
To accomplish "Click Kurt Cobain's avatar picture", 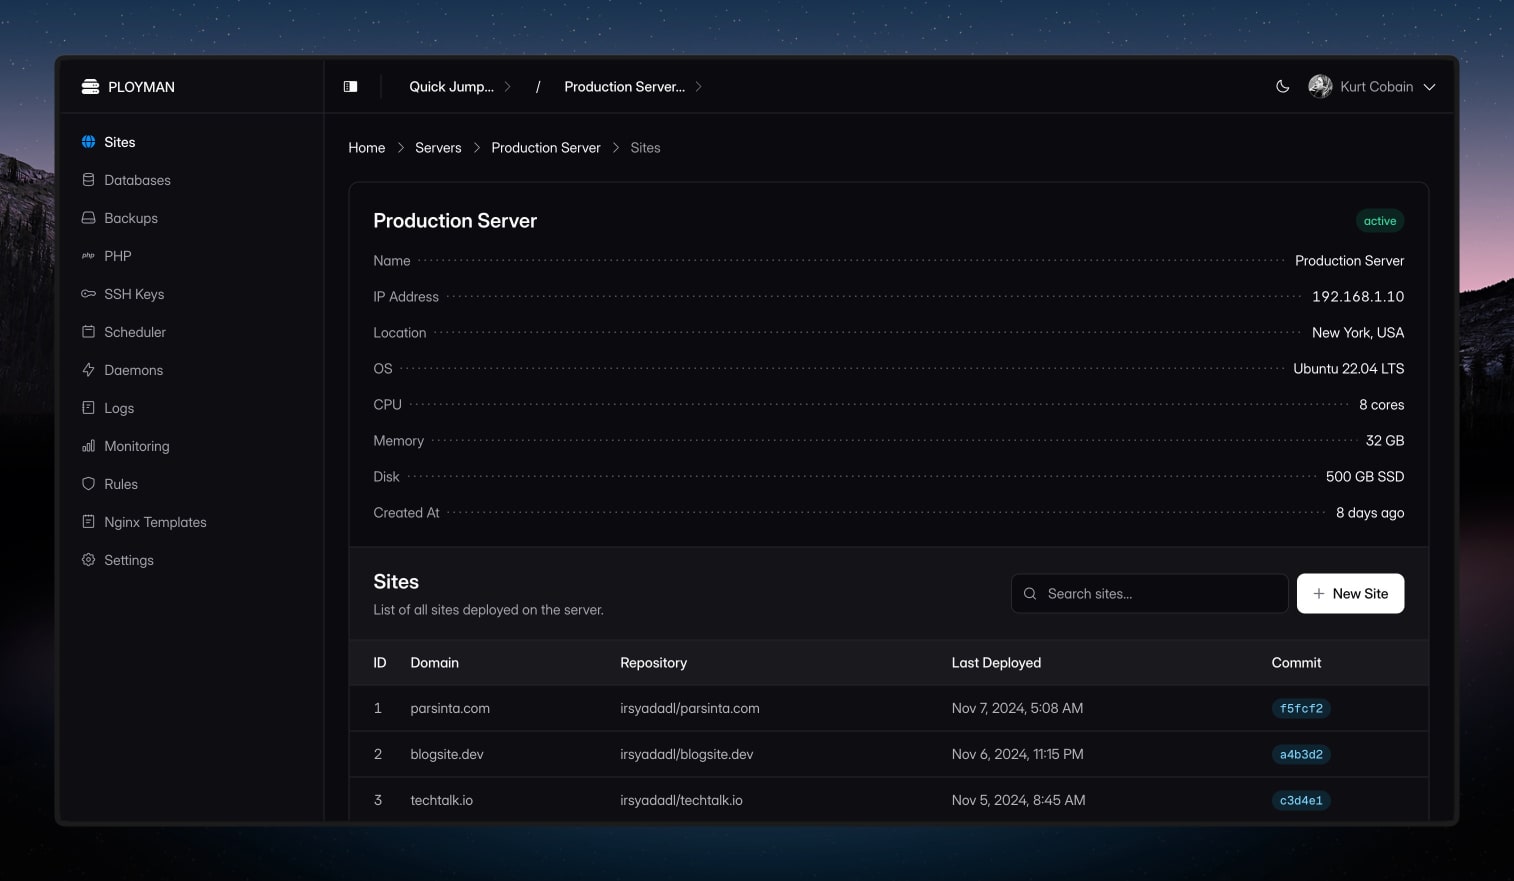I will pos(1320,87).
